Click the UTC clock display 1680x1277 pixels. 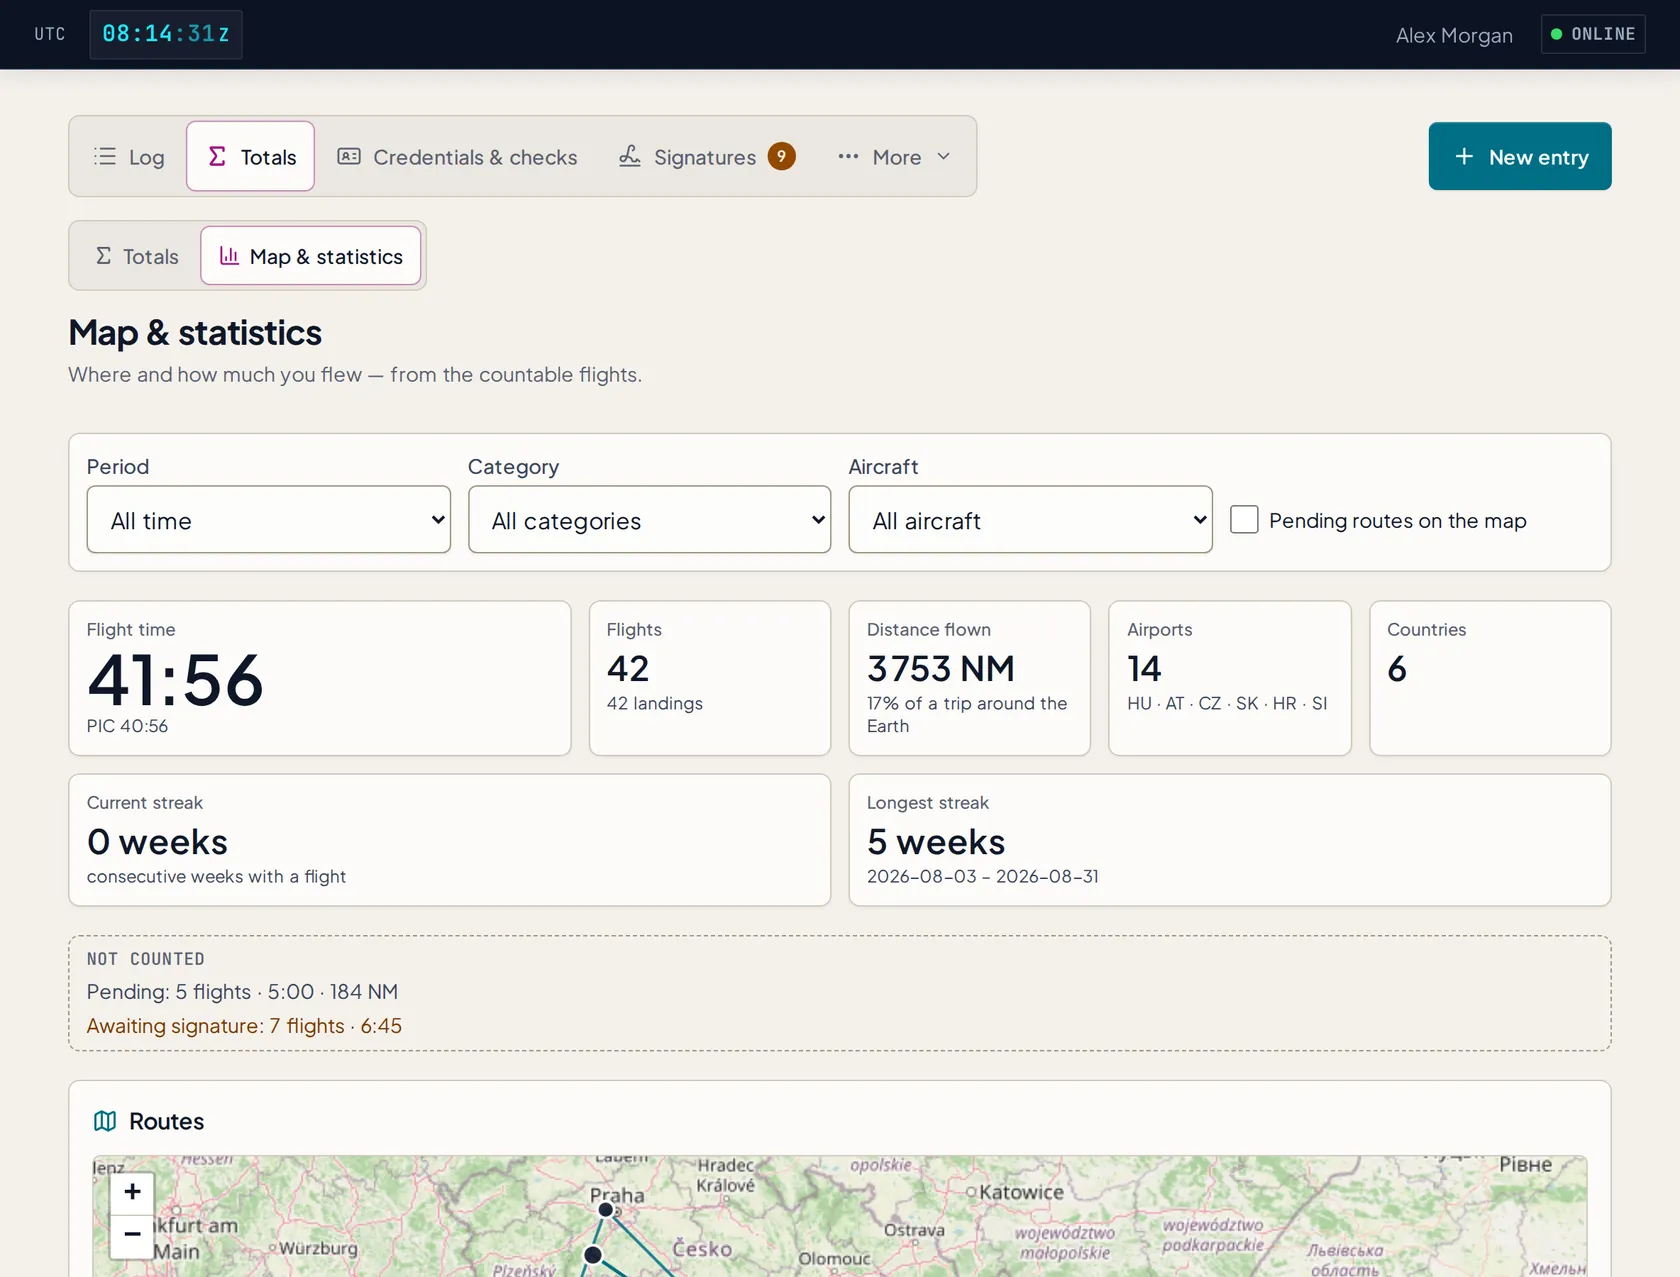point(166,34)
